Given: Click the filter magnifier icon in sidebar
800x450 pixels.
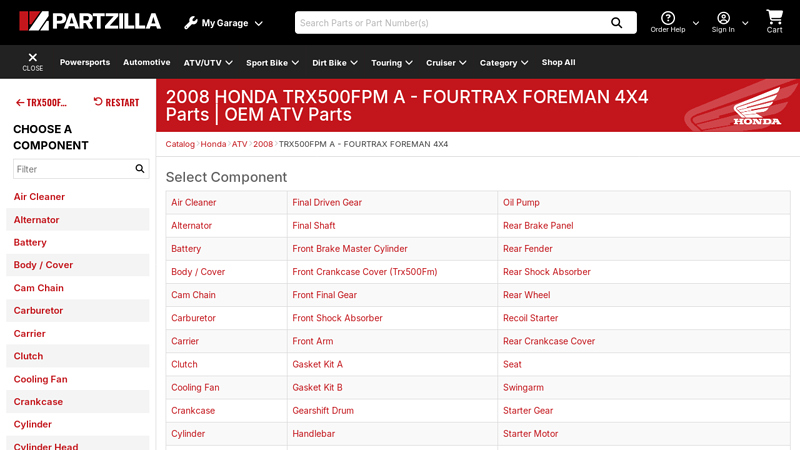Looking at the screenshot, I should [139, 169].
